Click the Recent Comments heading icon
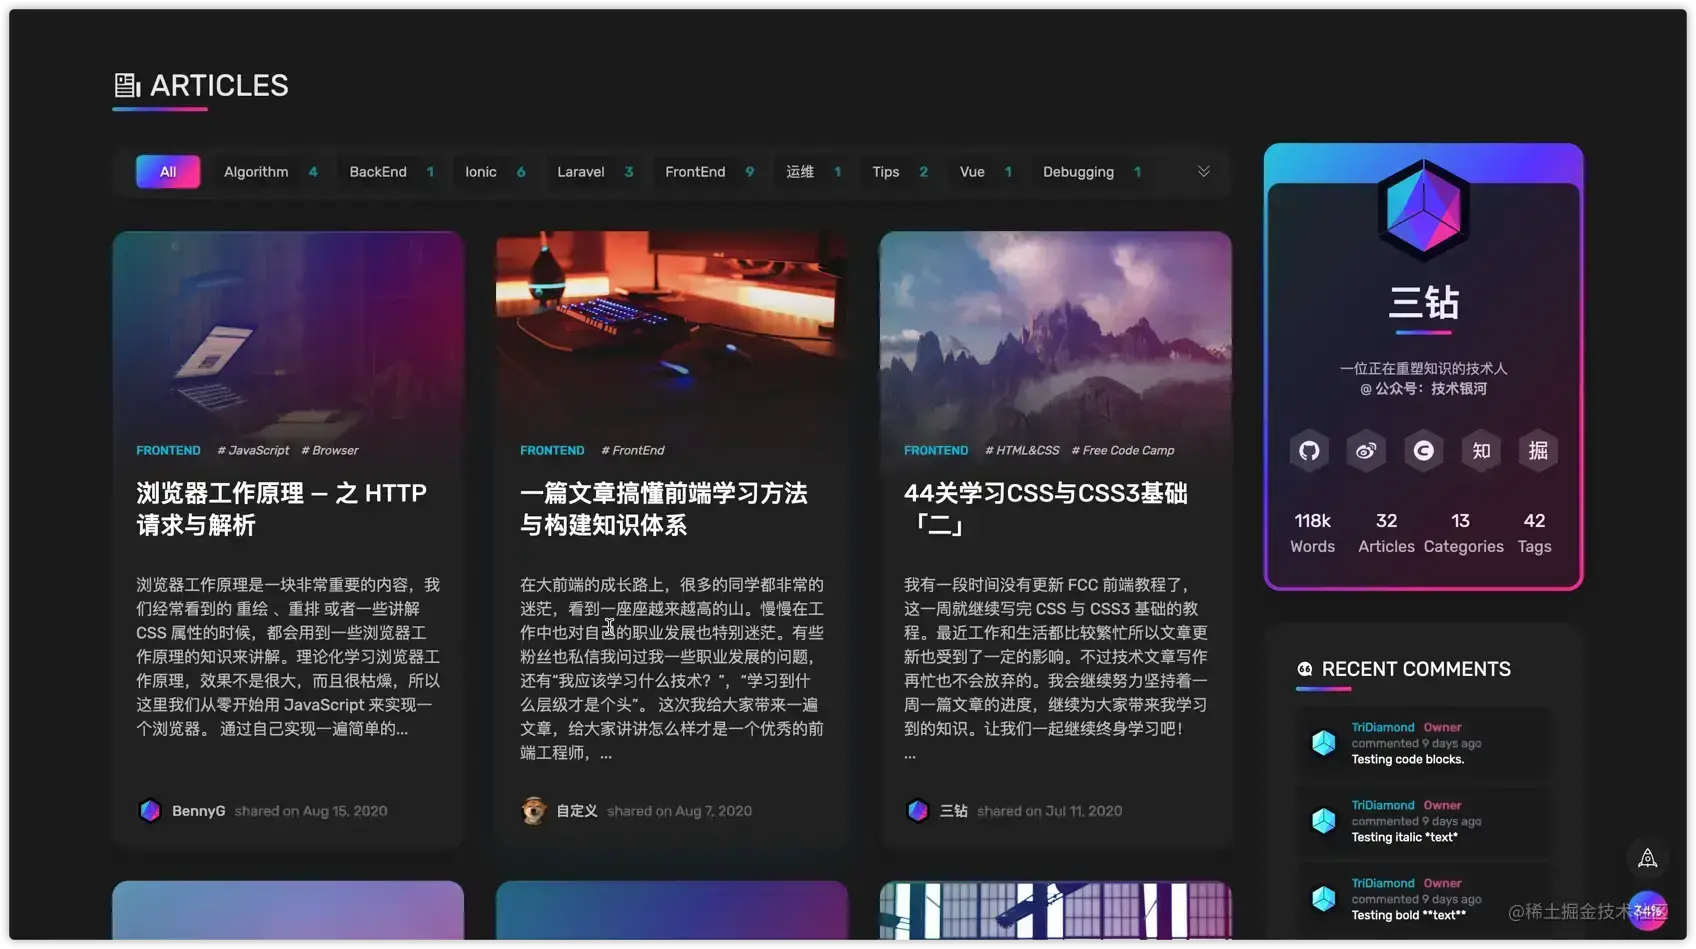1696x949 pixels. [1305, 669]
